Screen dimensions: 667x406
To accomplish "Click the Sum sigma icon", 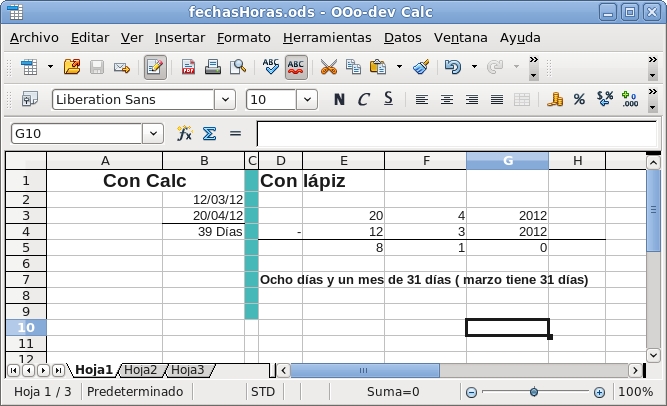I will (x=210, y=133).
